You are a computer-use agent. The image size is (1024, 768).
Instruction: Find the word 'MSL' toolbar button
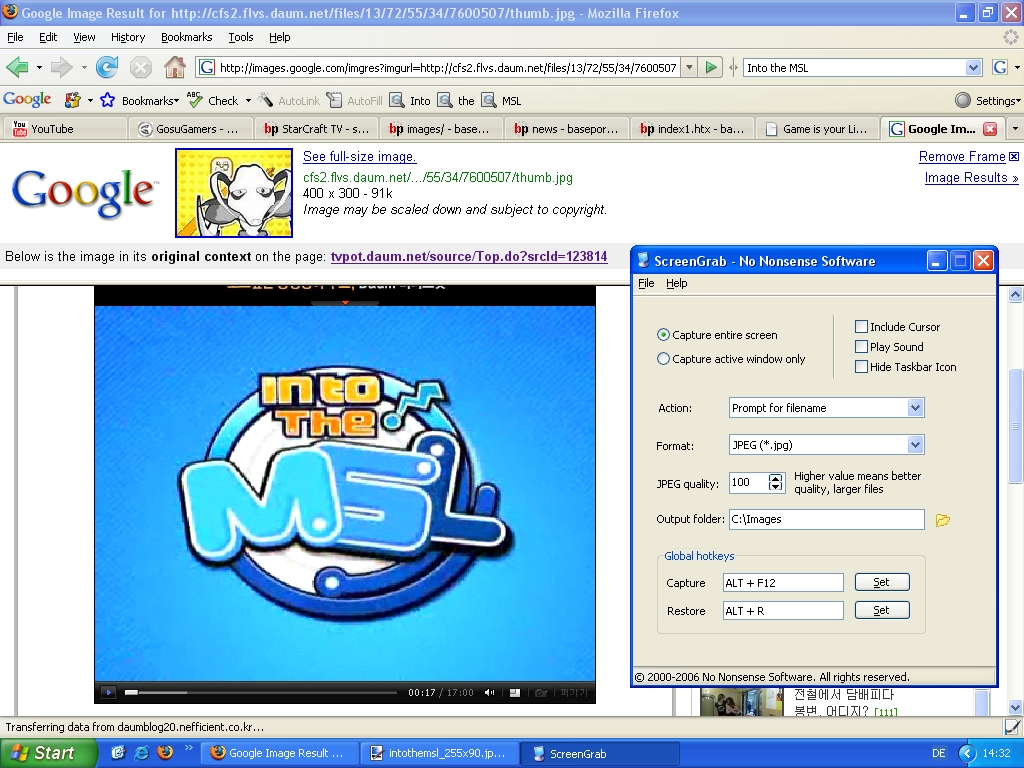(502, 100)
